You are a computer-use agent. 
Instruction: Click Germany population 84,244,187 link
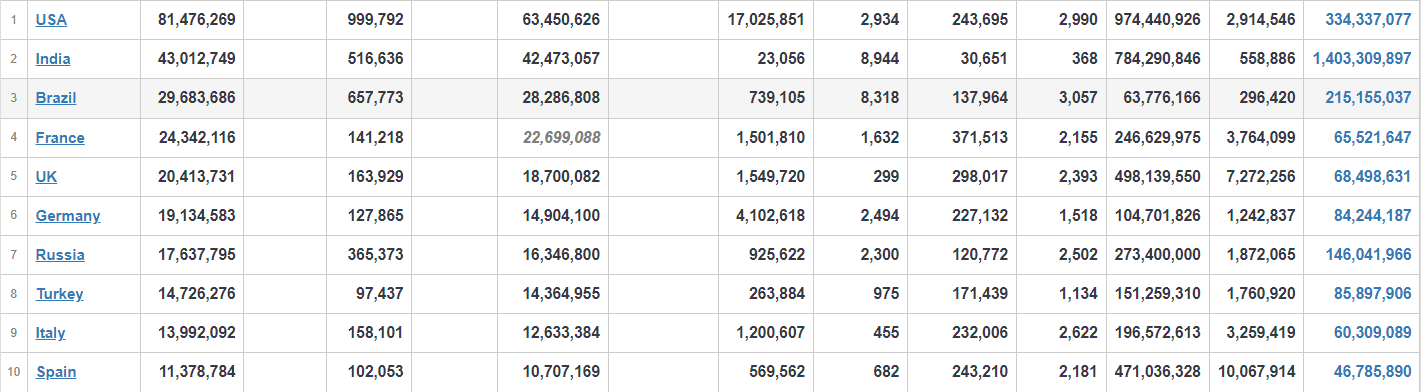pos(1372,216)
